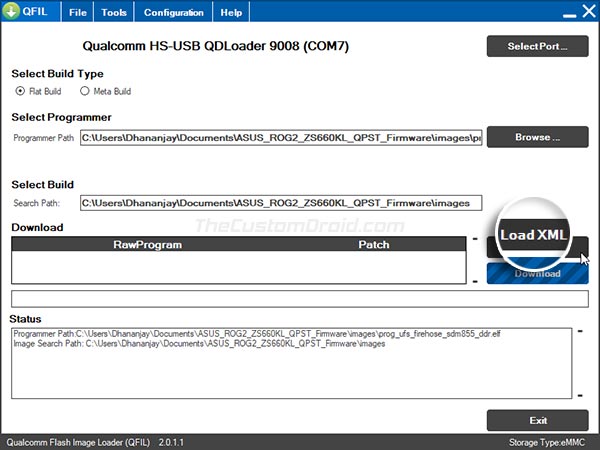Open the File menu
The image size is (600, 450).
78,12
